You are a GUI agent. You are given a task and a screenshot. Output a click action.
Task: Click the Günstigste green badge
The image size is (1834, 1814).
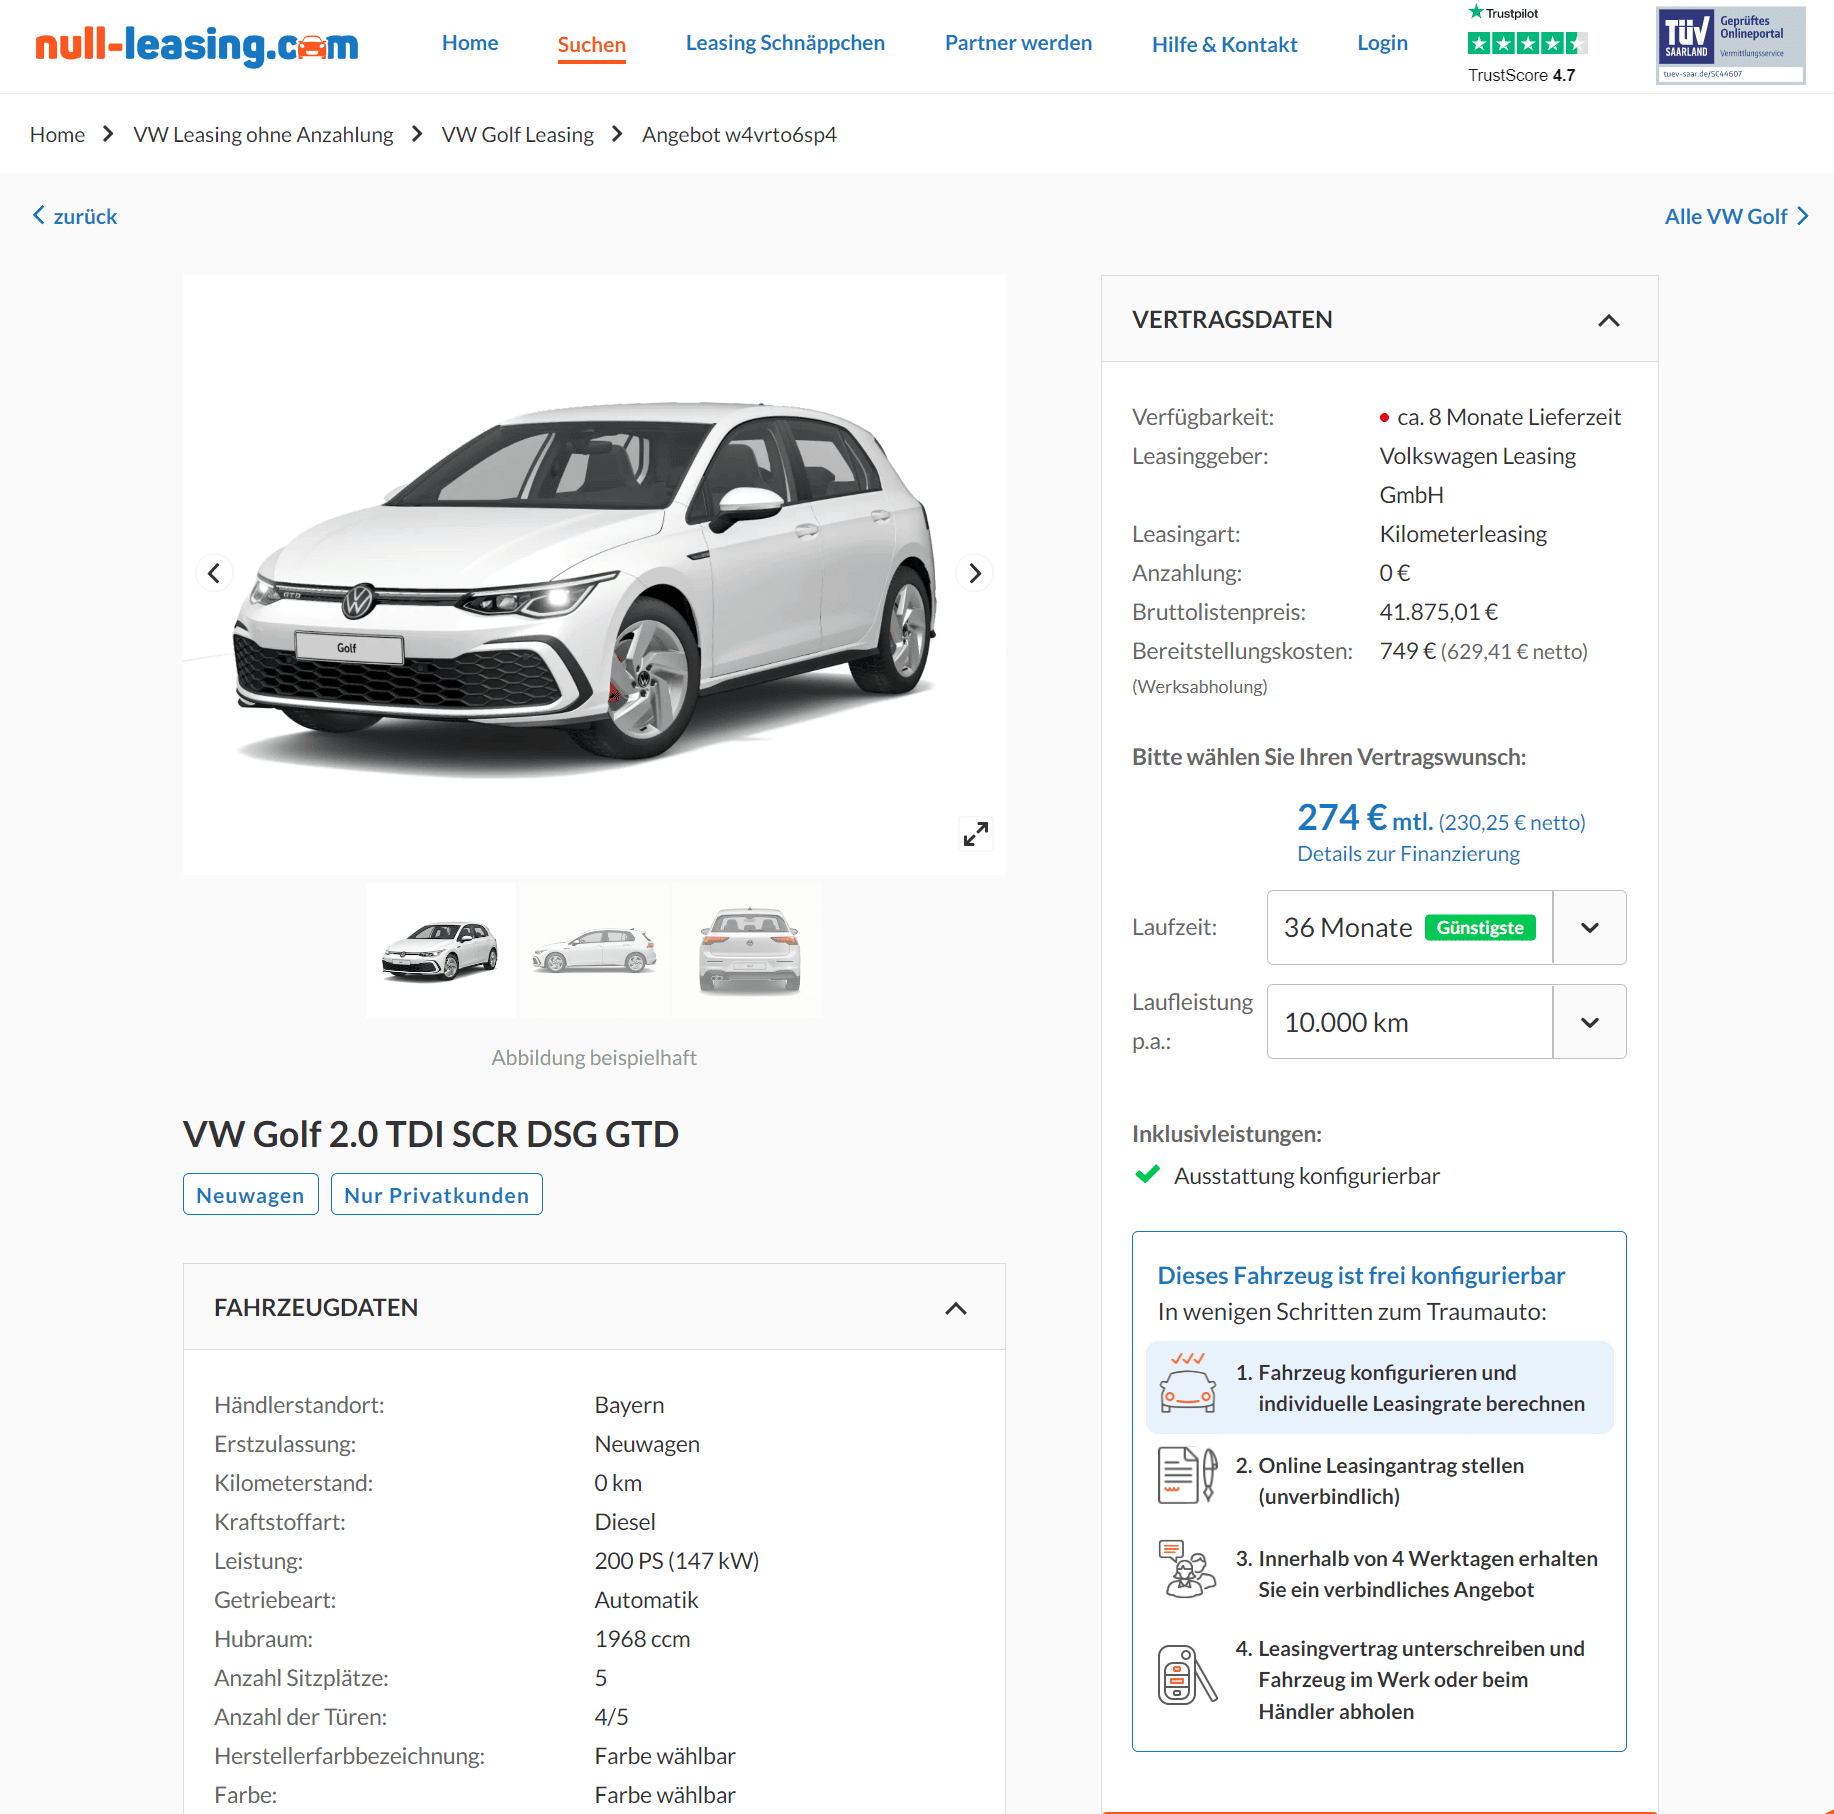[1480, 928]
